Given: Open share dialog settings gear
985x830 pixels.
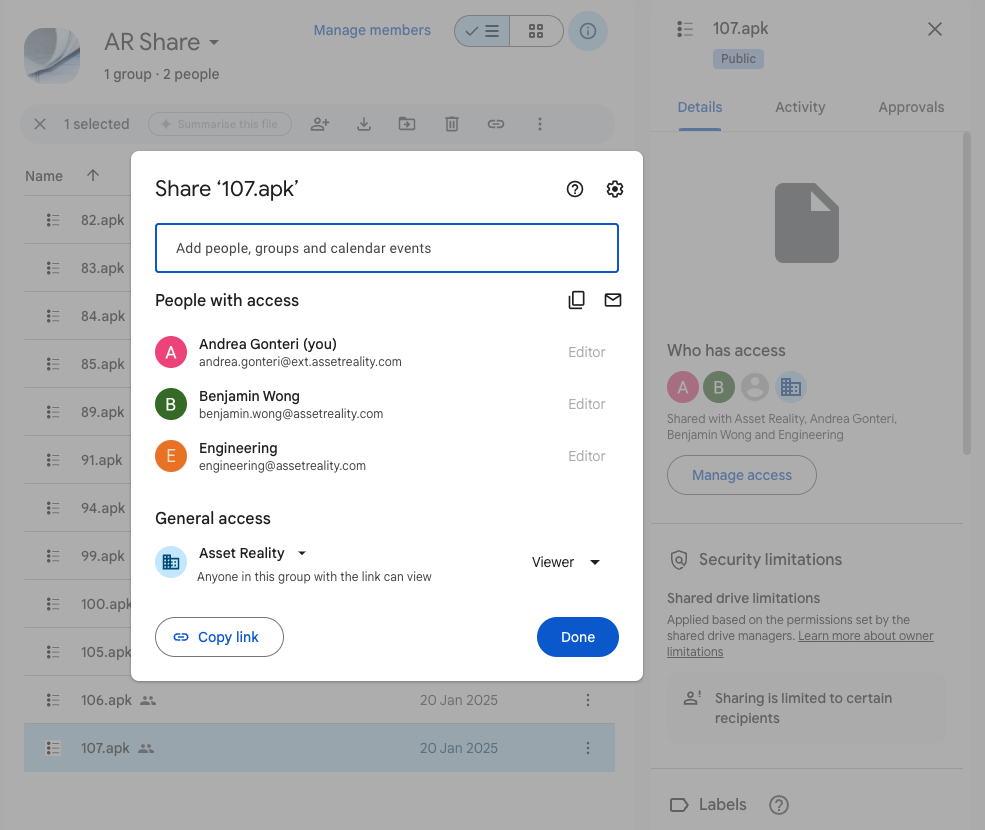Looking at the screenshot, I should coord(615,189).
